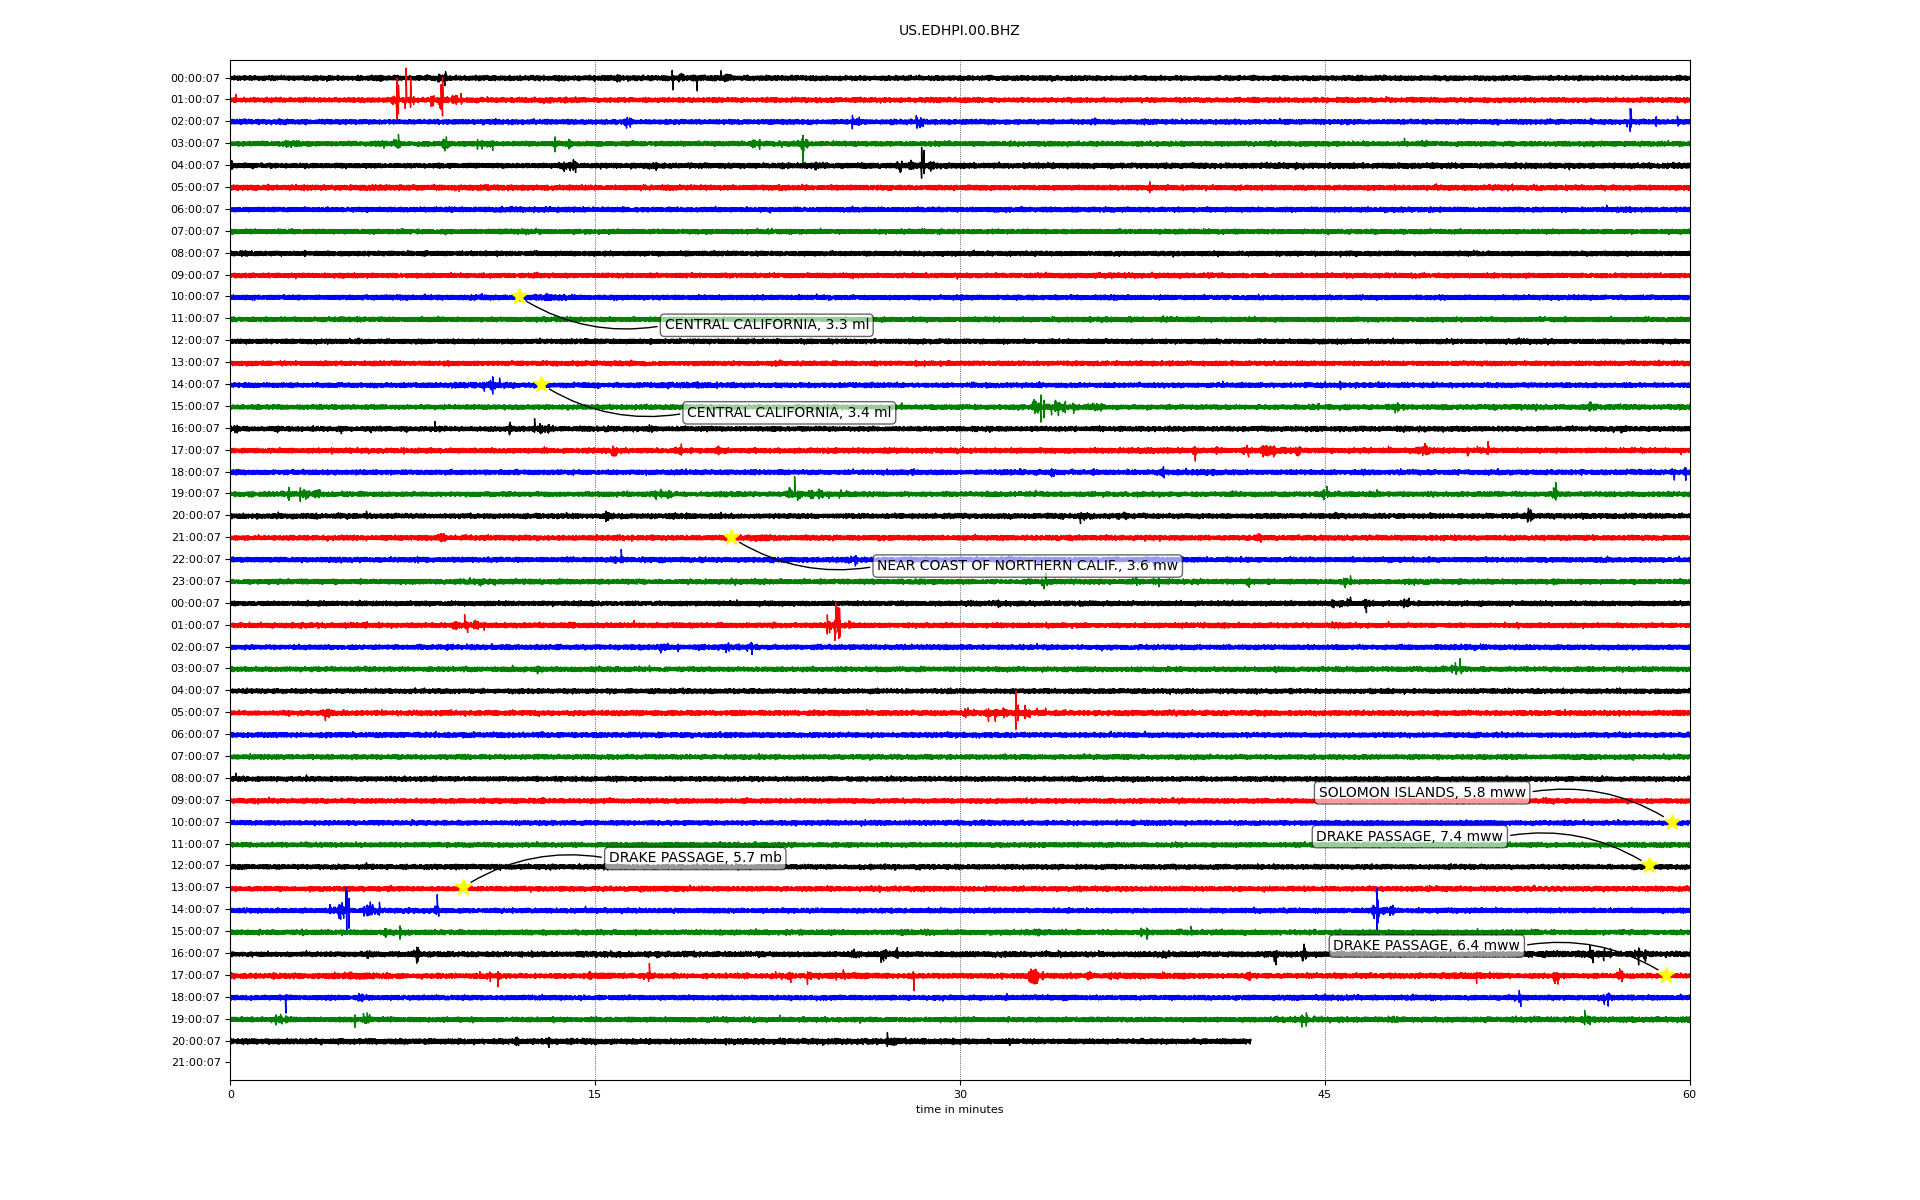Click the 05:00:07 label near the top
1920x1200 pixels.
coord(195,188)
